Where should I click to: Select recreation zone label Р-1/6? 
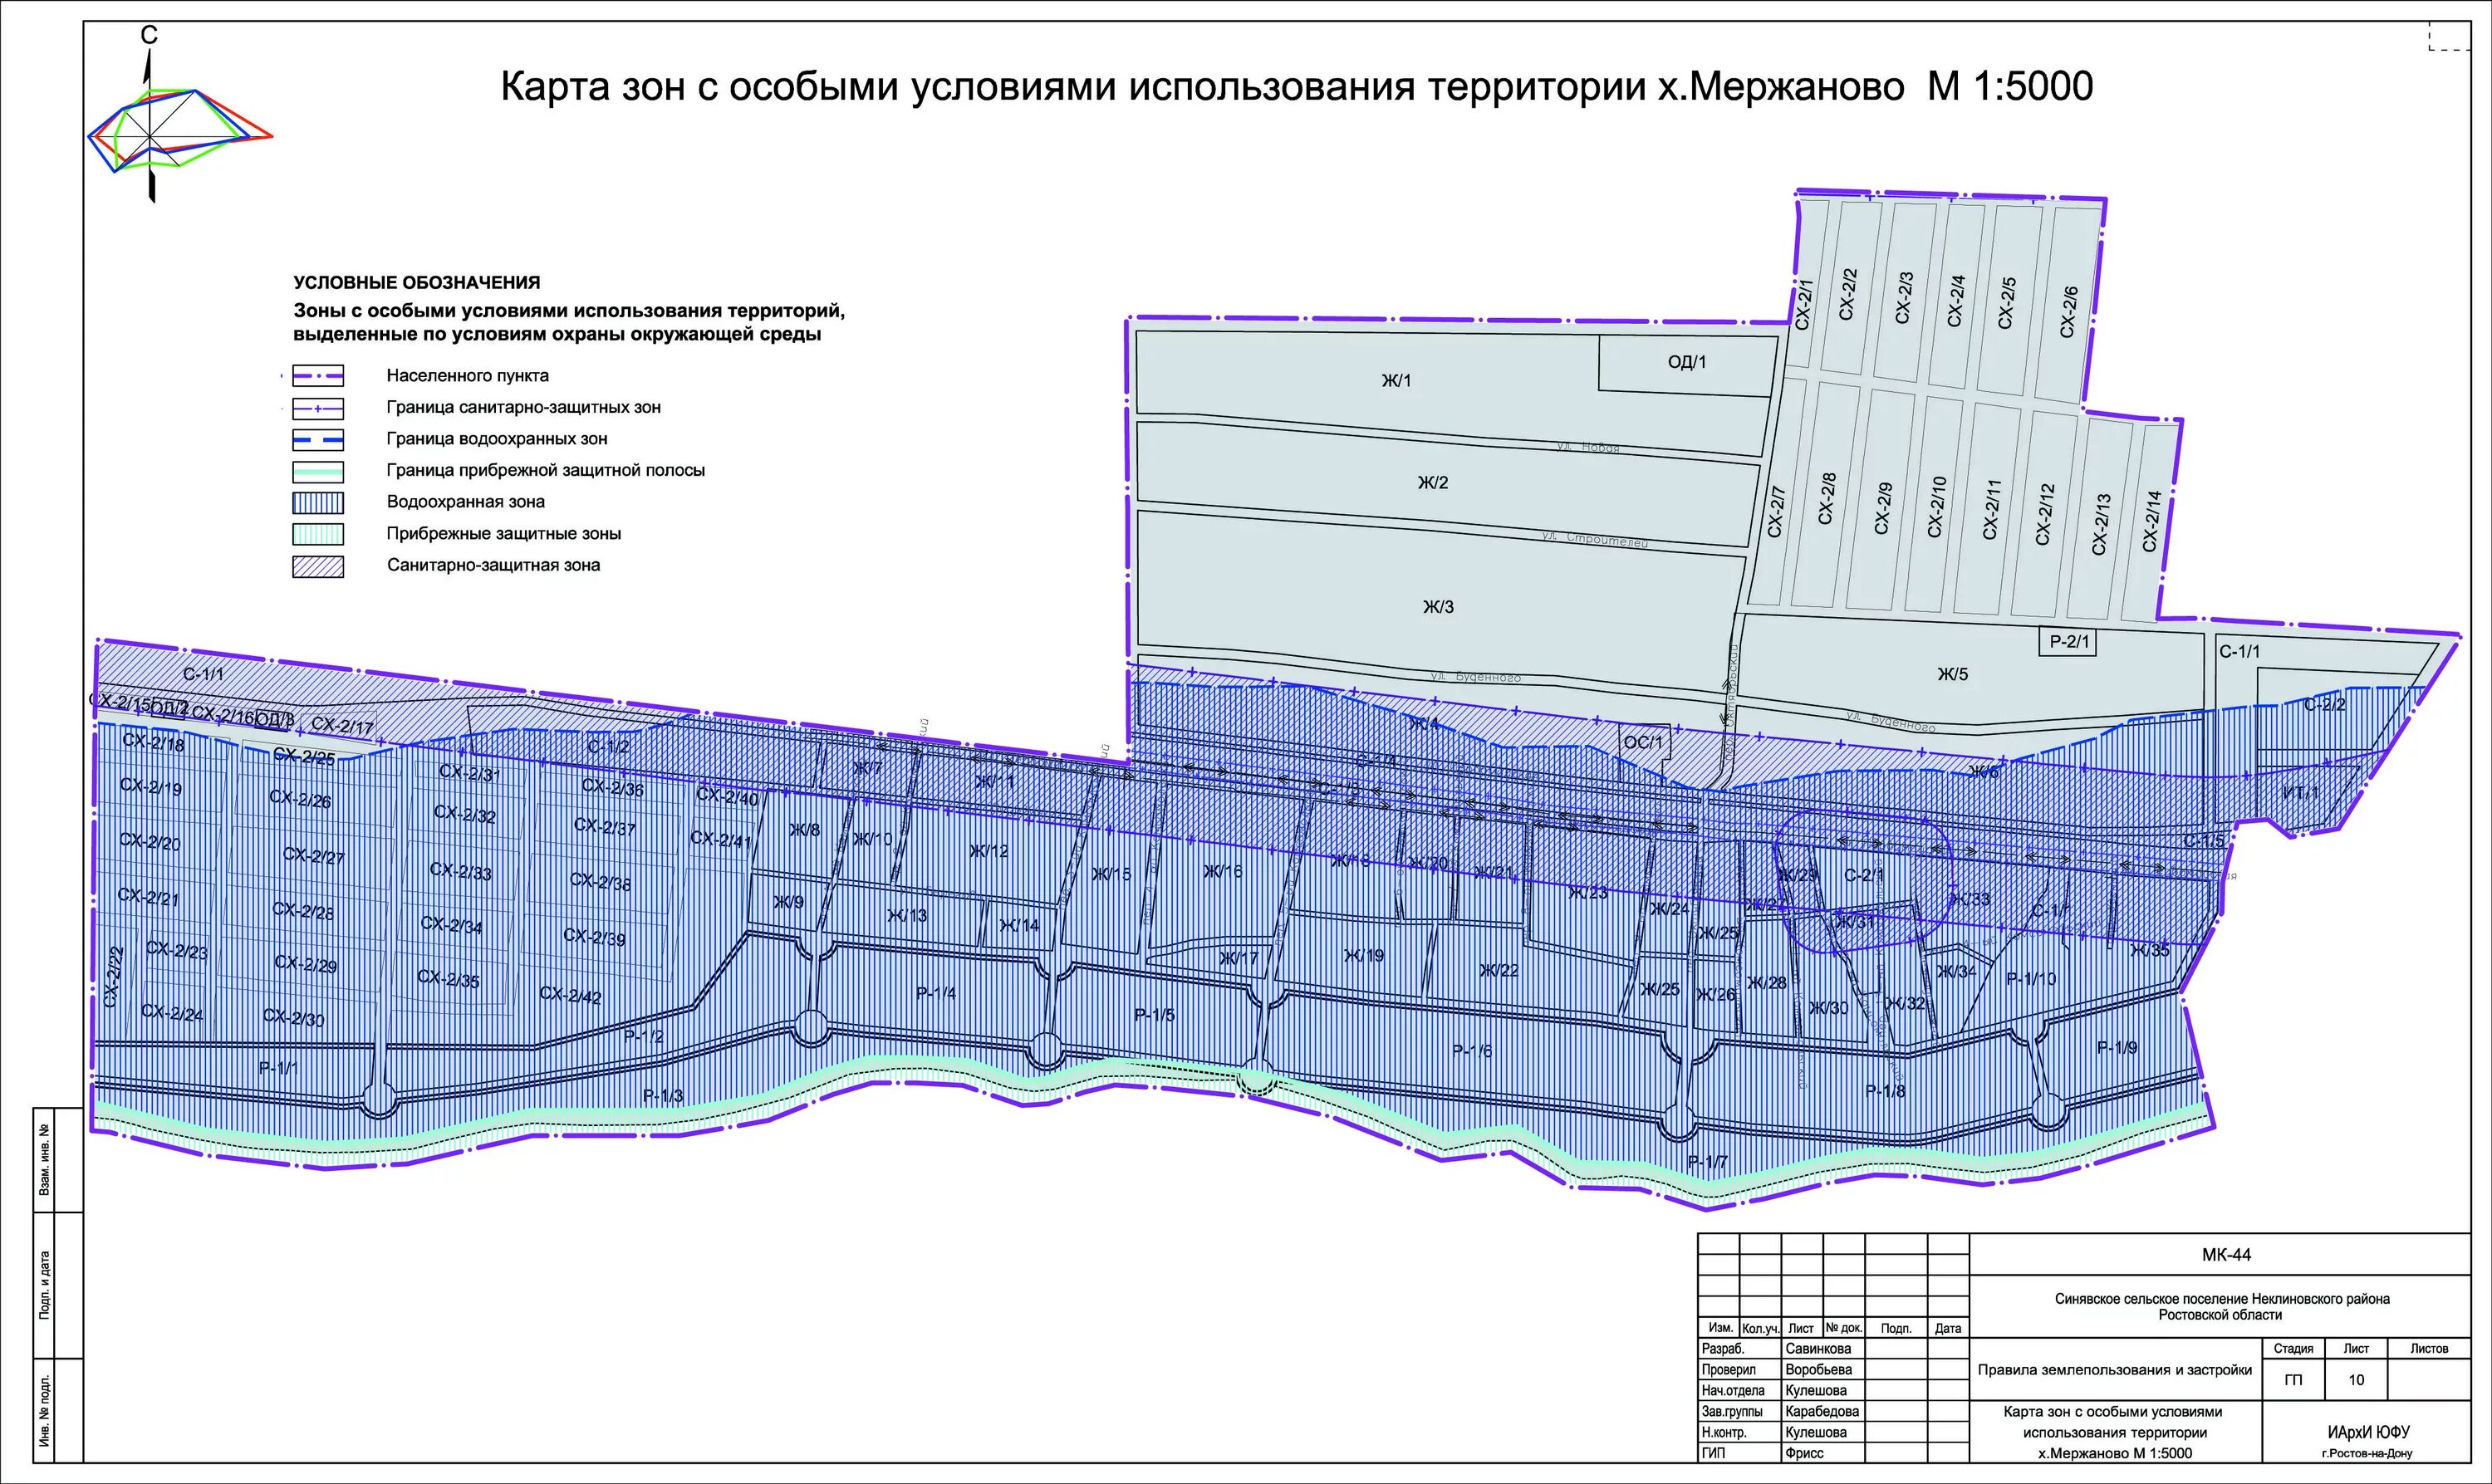click(1472, 1051)
